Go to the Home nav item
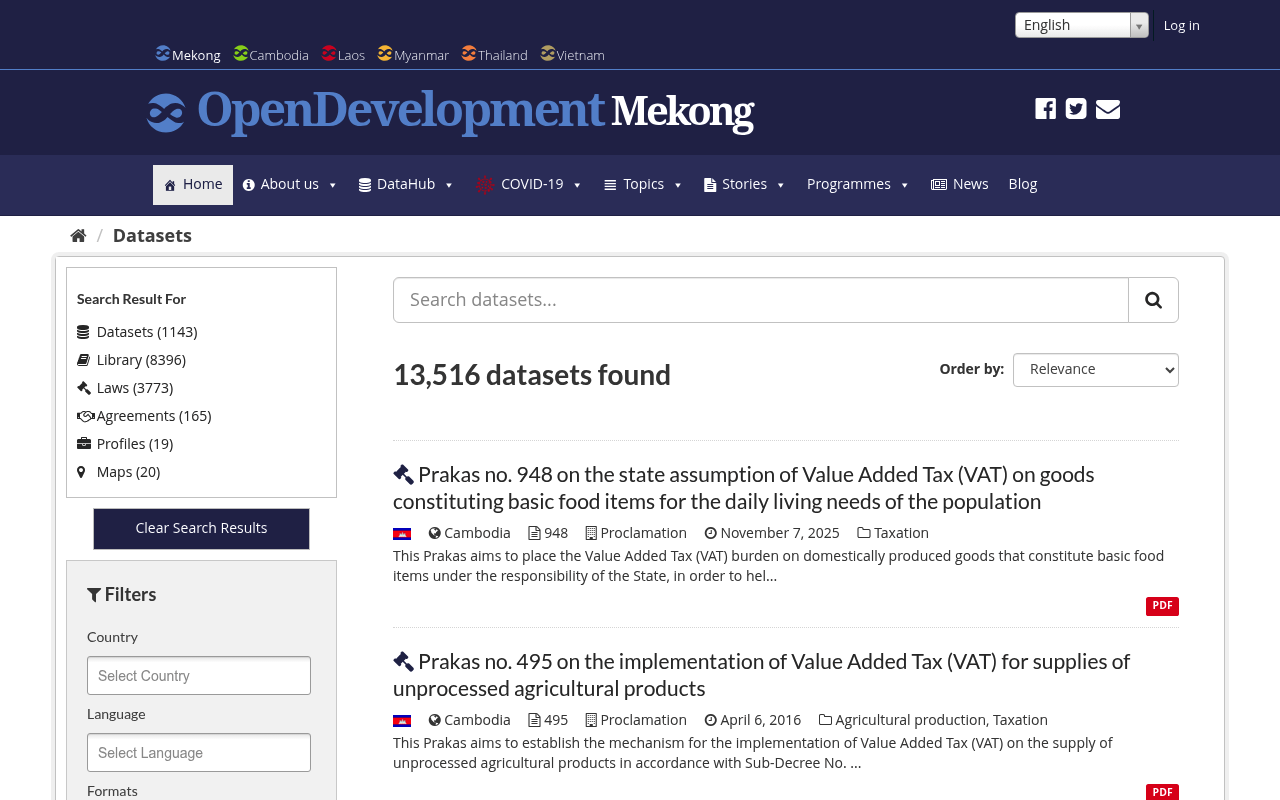 193,185
